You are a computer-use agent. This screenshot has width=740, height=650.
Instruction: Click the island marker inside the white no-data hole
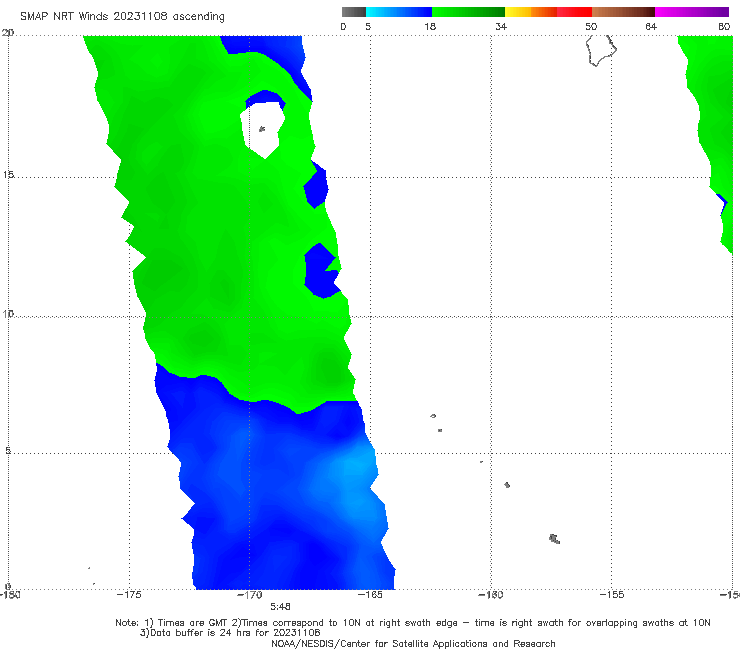262,129
